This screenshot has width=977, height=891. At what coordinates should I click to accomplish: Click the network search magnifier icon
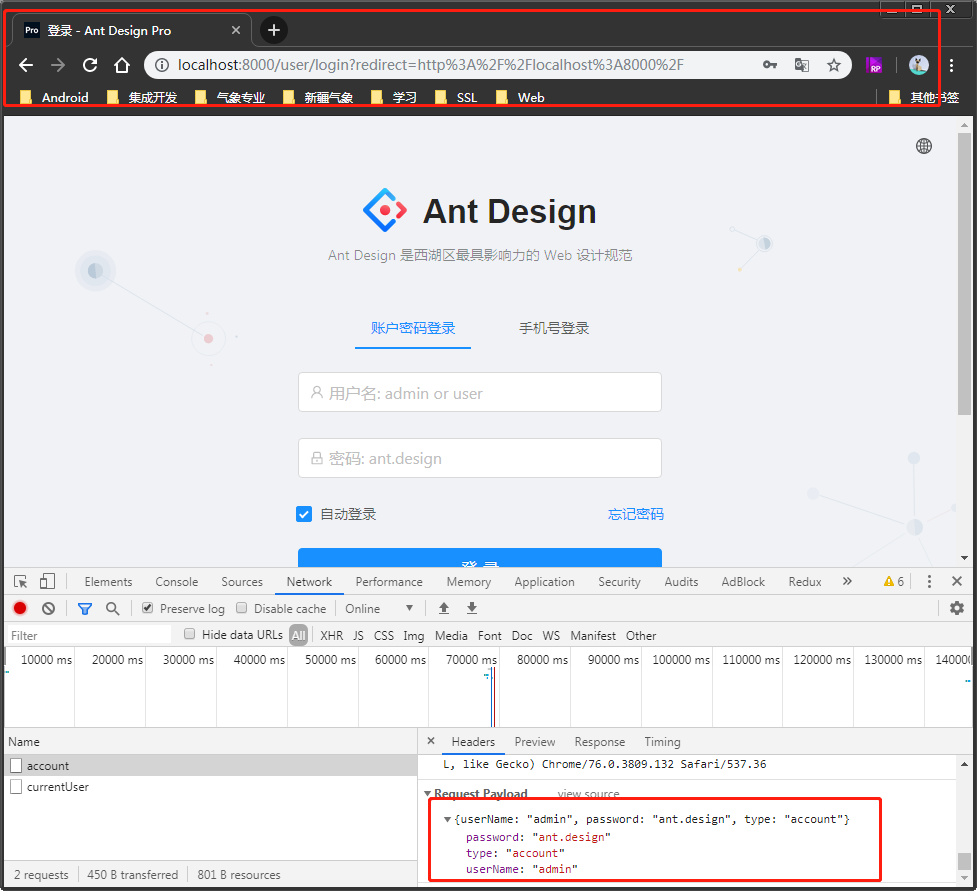point(112,608)
